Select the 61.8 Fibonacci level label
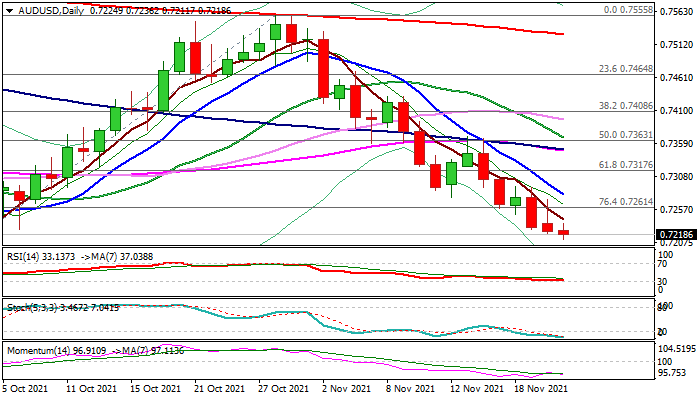The image size is (700, 400). (625, 164)
